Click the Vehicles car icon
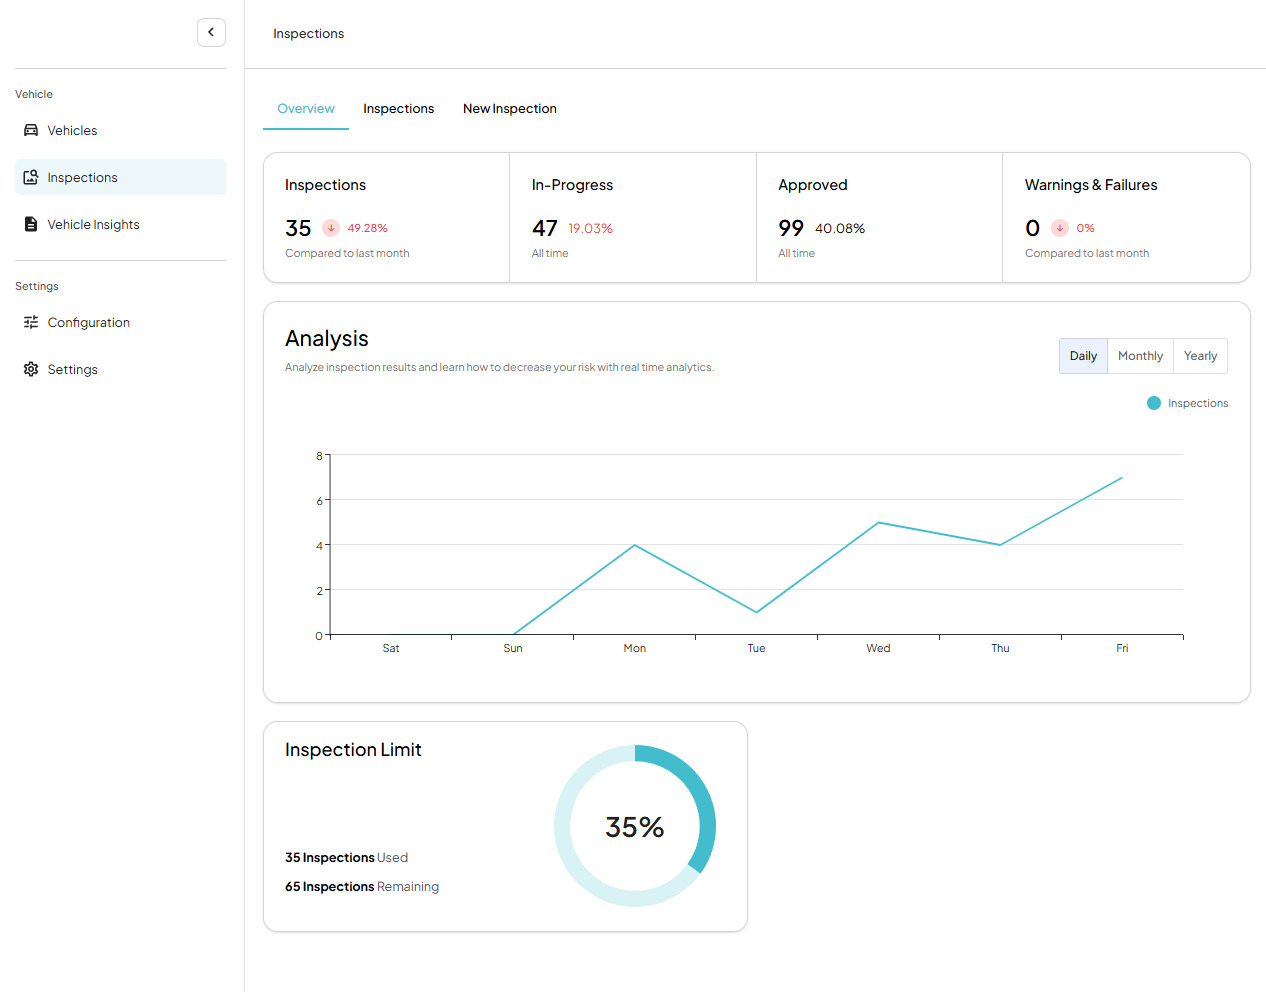The image size is (1266, 992). click(31, 130)
